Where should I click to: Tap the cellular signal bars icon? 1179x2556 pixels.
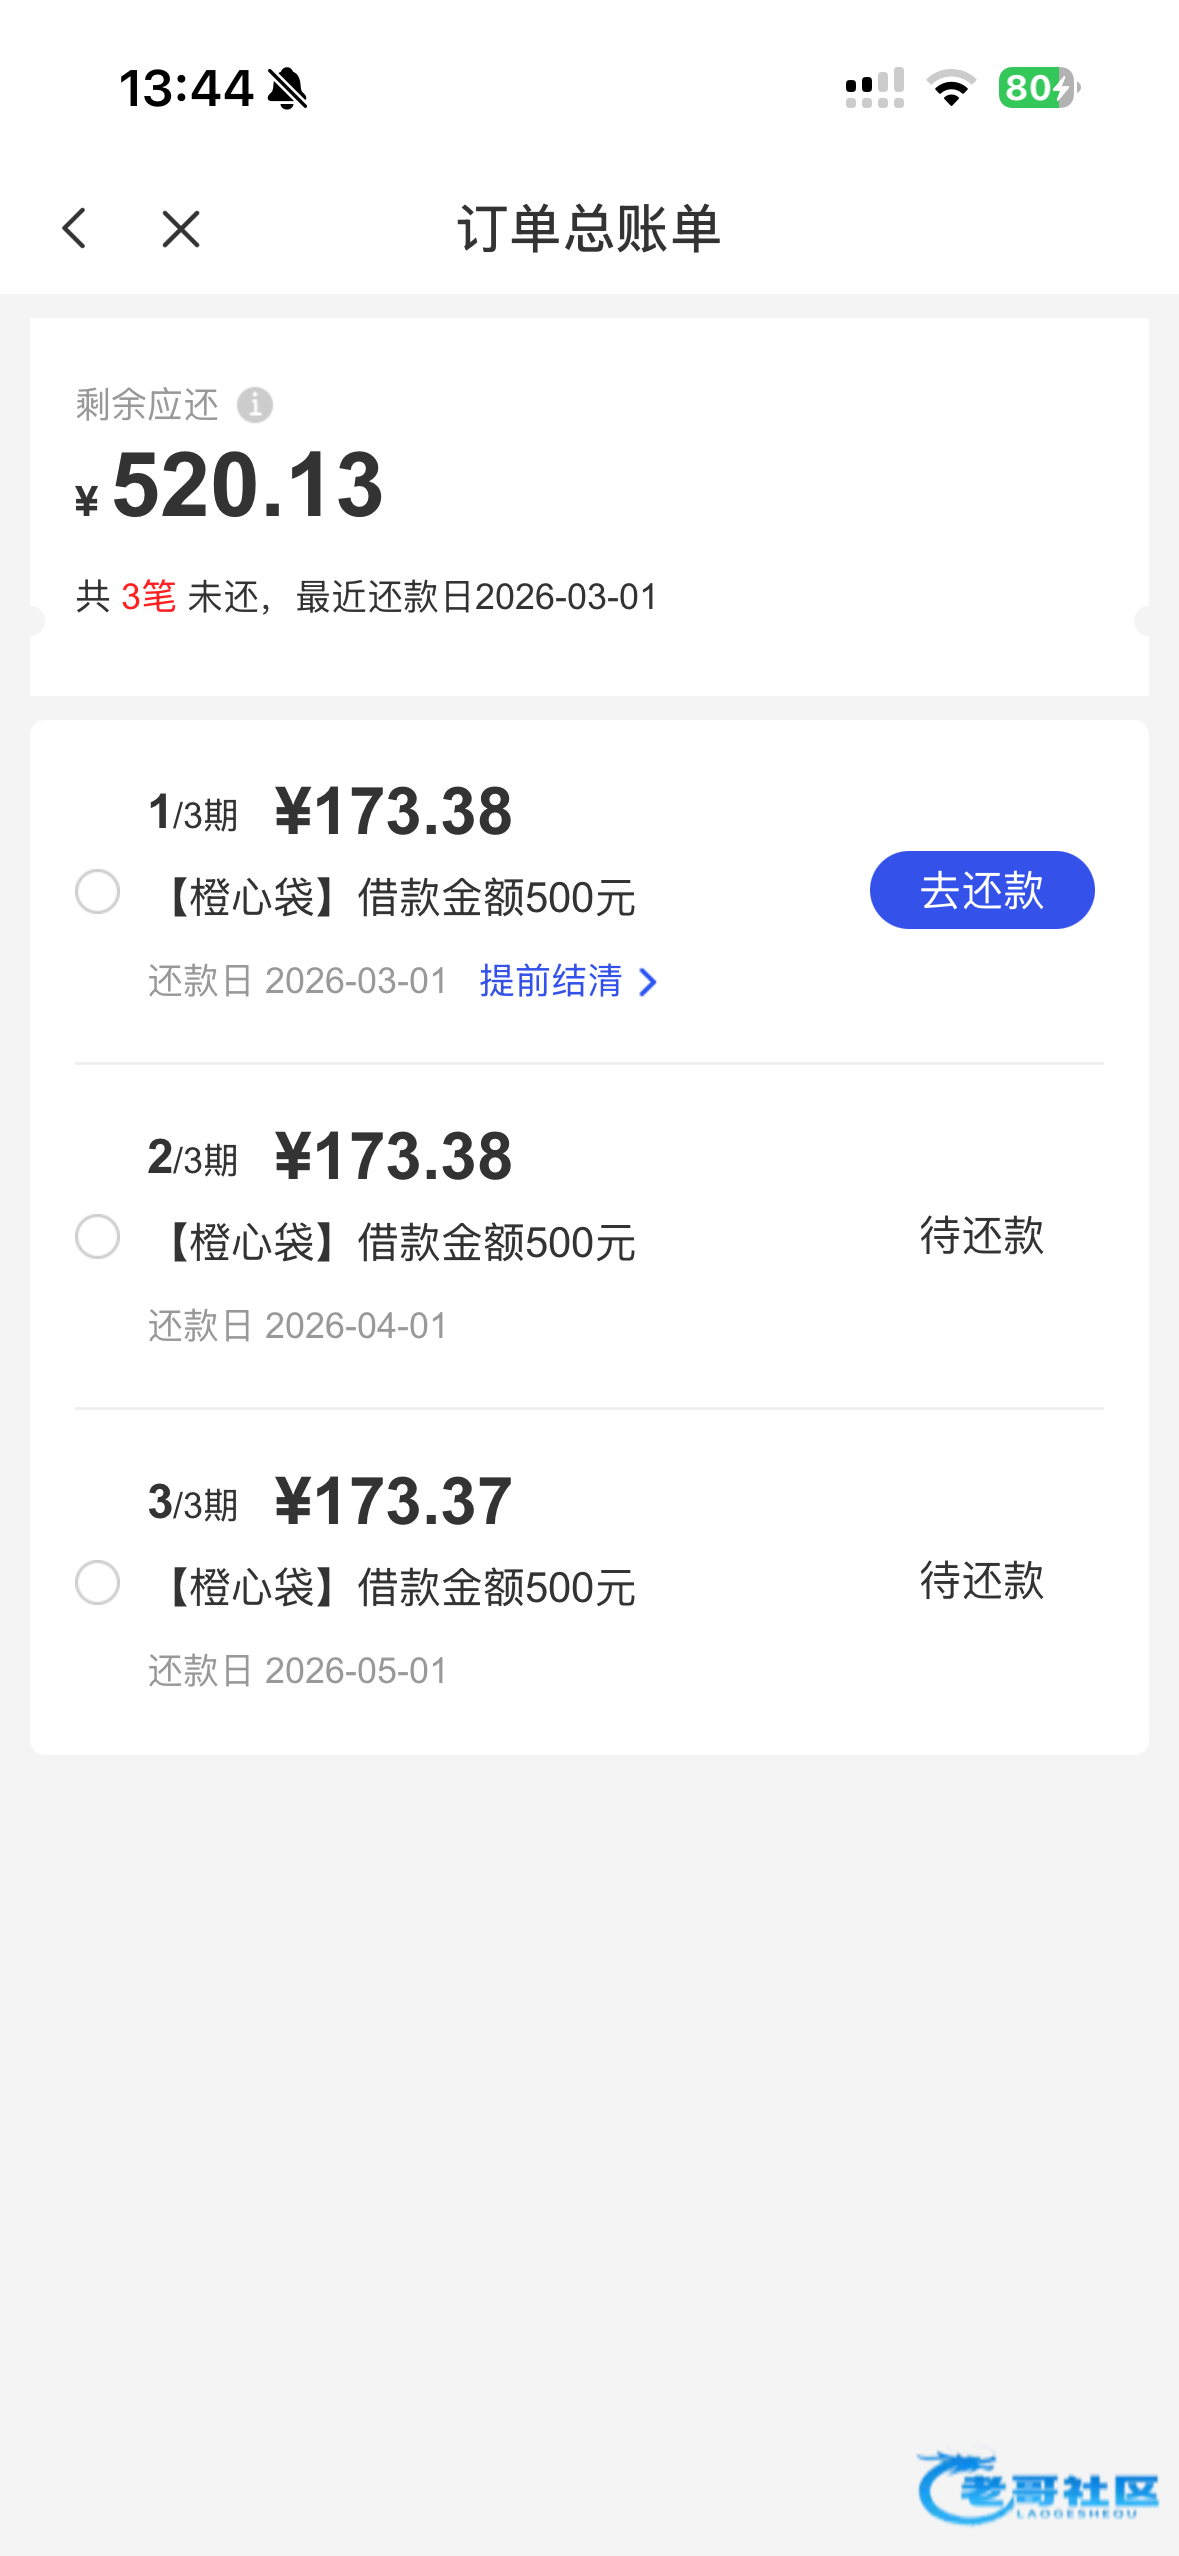(875, 88)
